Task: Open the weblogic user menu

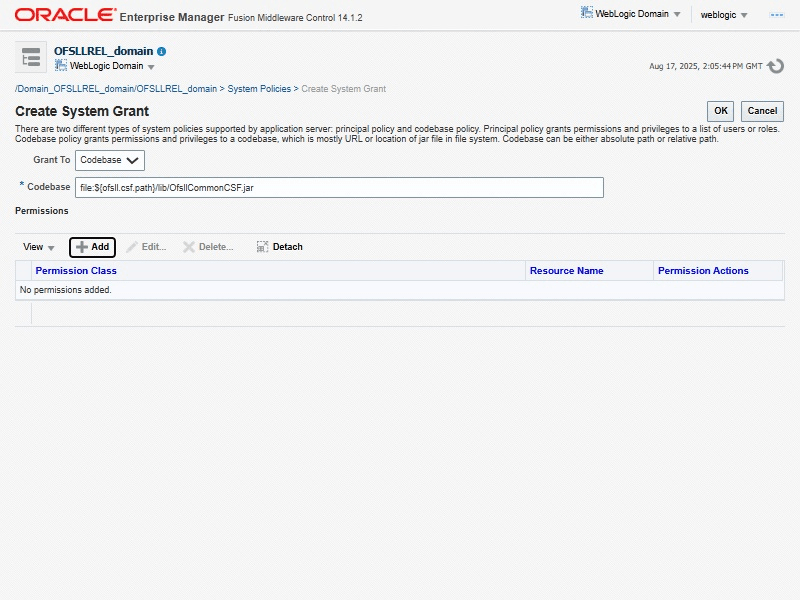Action: pos(724,15)
